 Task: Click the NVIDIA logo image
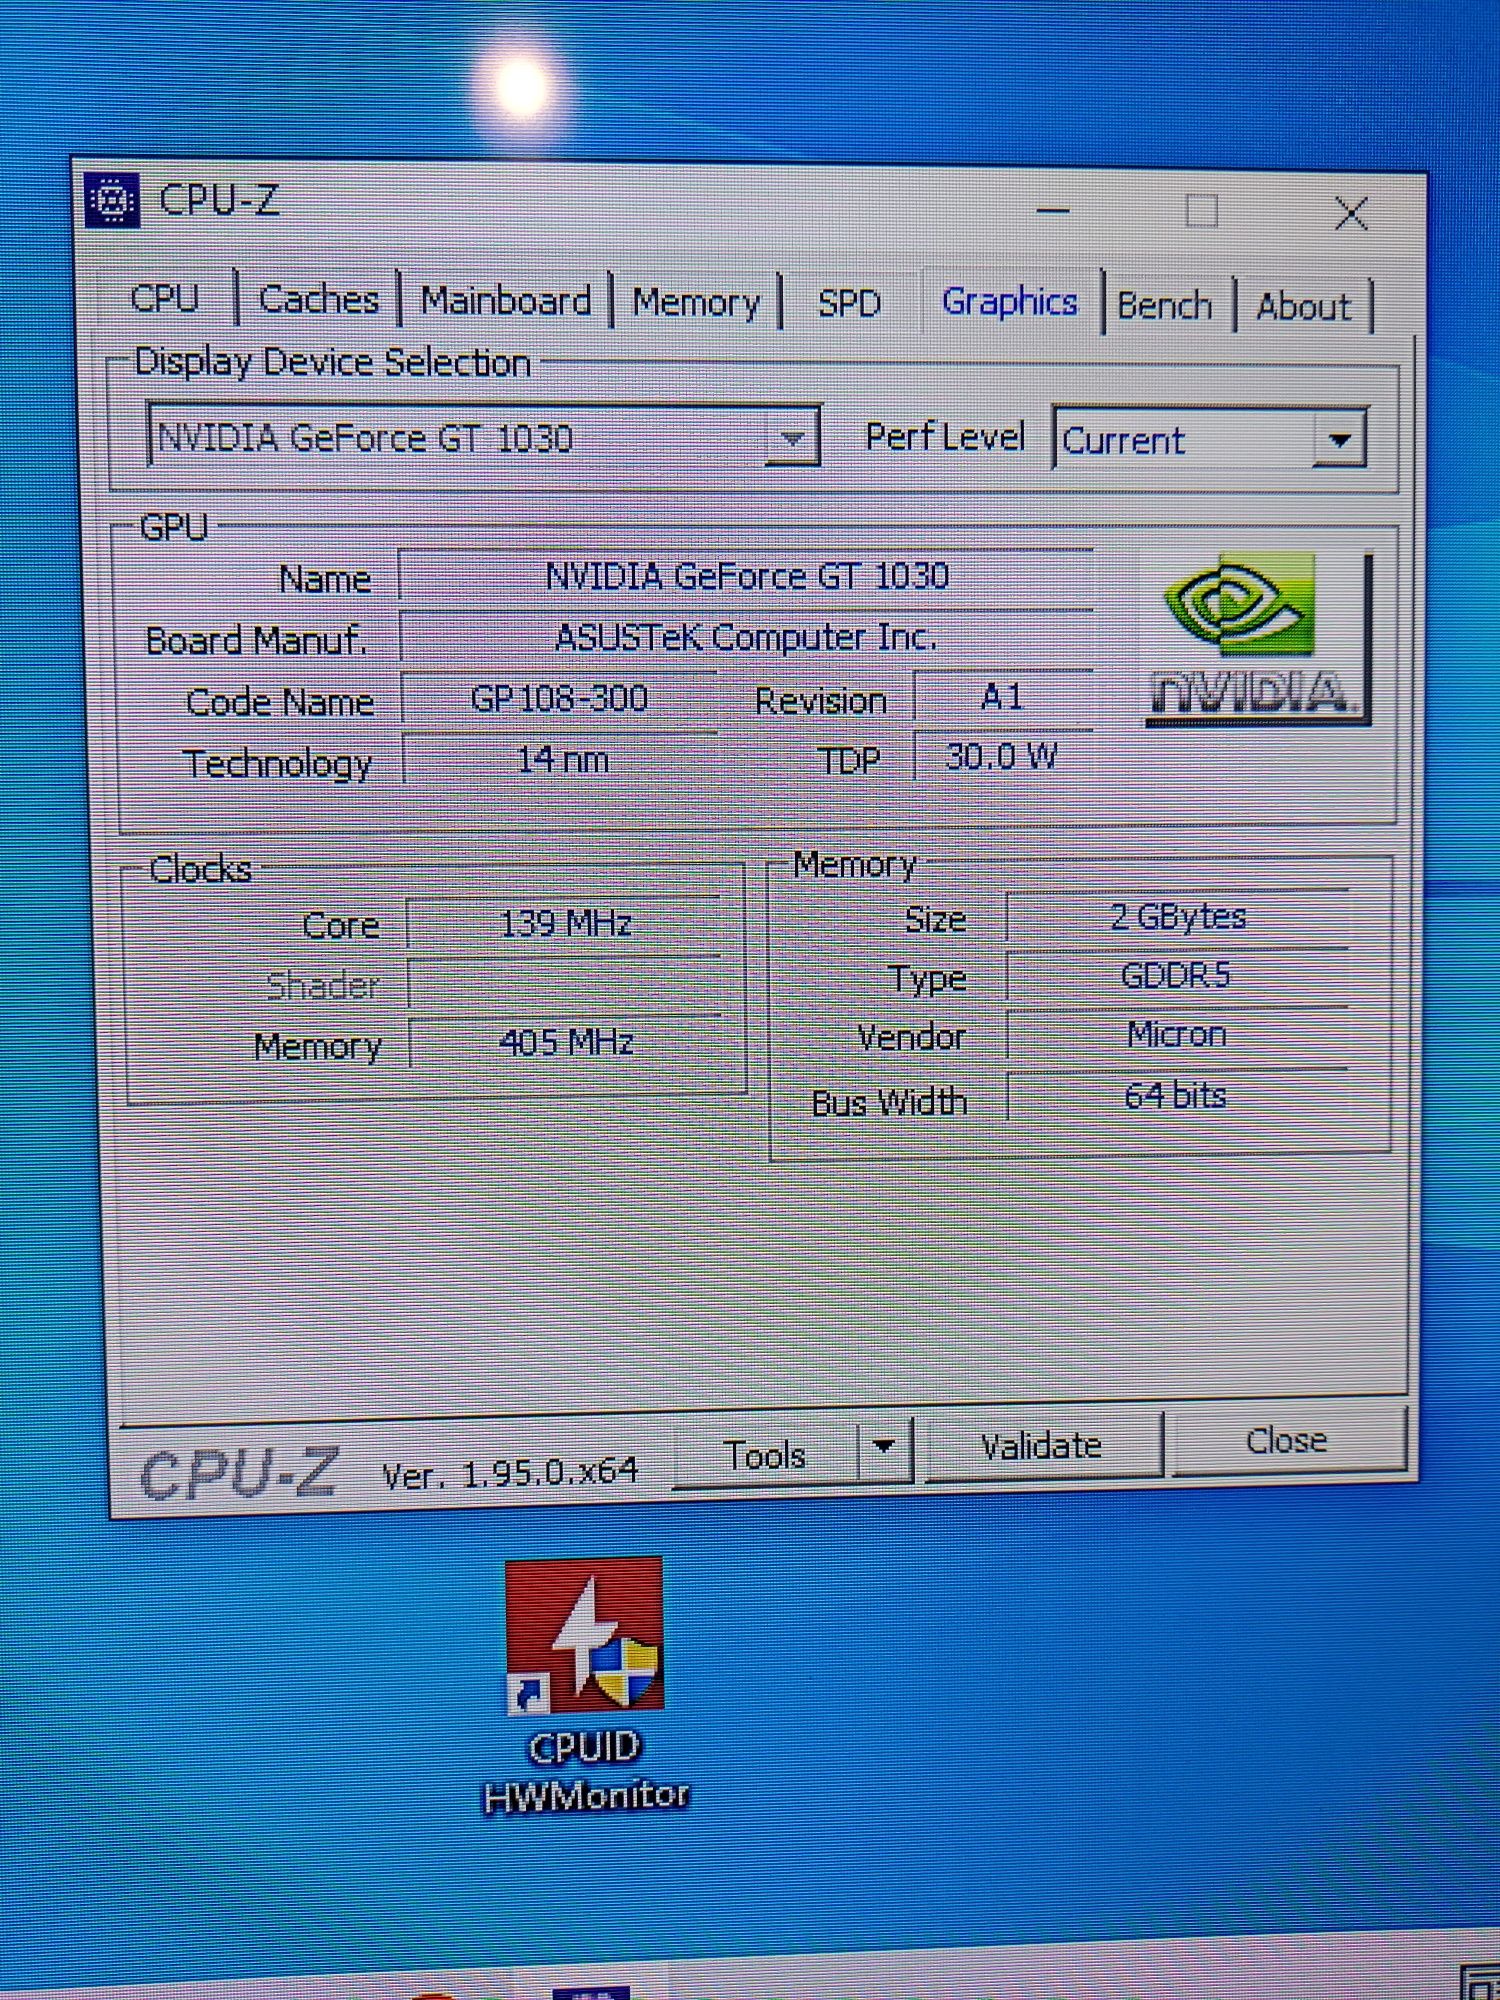(1257, 638)
